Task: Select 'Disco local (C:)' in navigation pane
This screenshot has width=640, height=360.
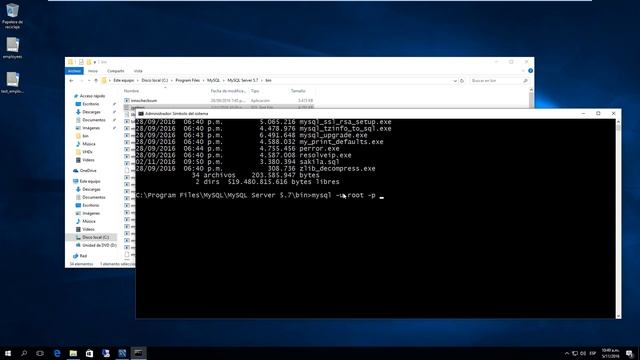Action: point(95,237)
